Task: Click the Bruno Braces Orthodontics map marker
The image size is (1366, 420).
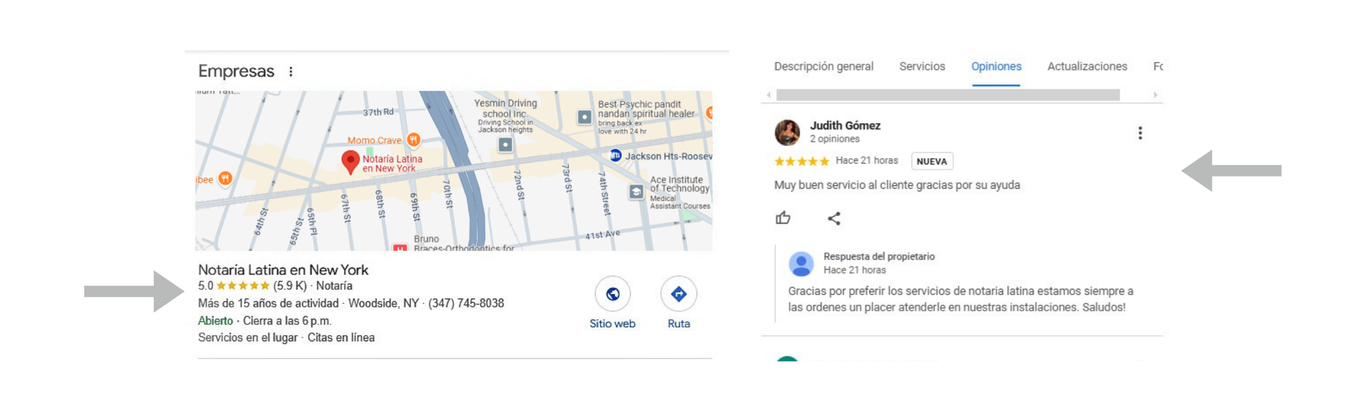Action: [x=400, y=247]
